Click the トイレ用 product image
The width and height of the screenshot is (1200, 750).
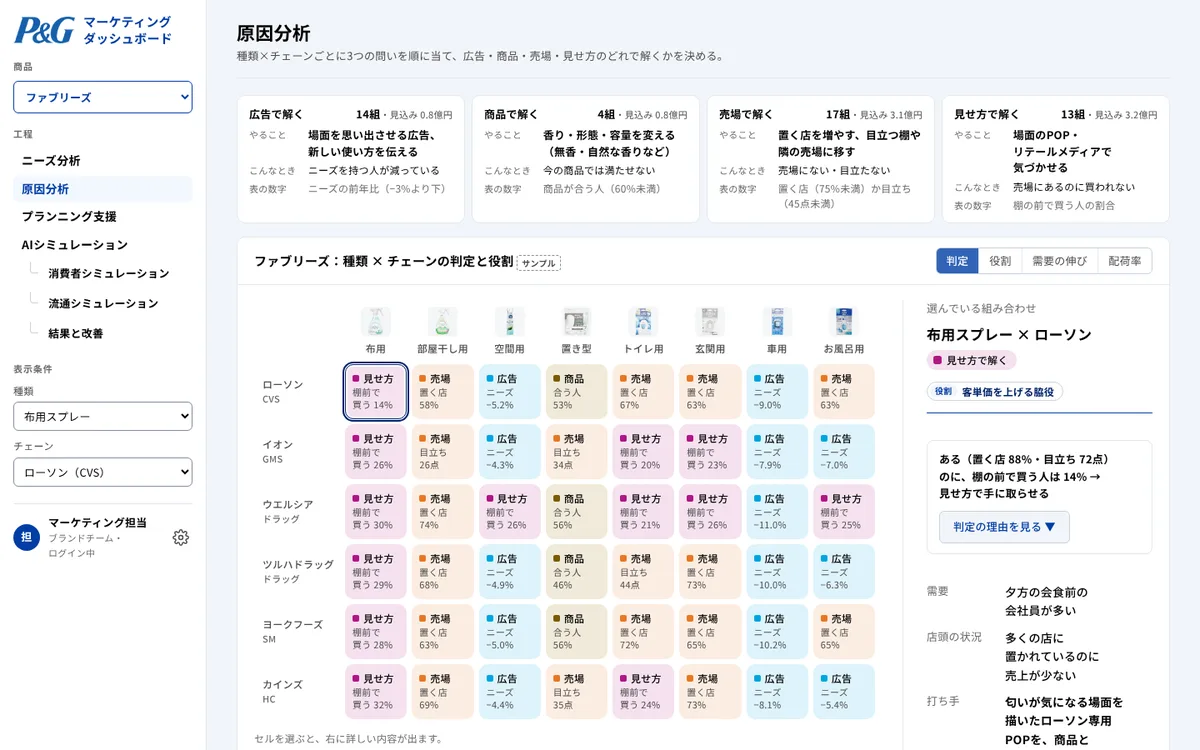(x=644, y=322)
